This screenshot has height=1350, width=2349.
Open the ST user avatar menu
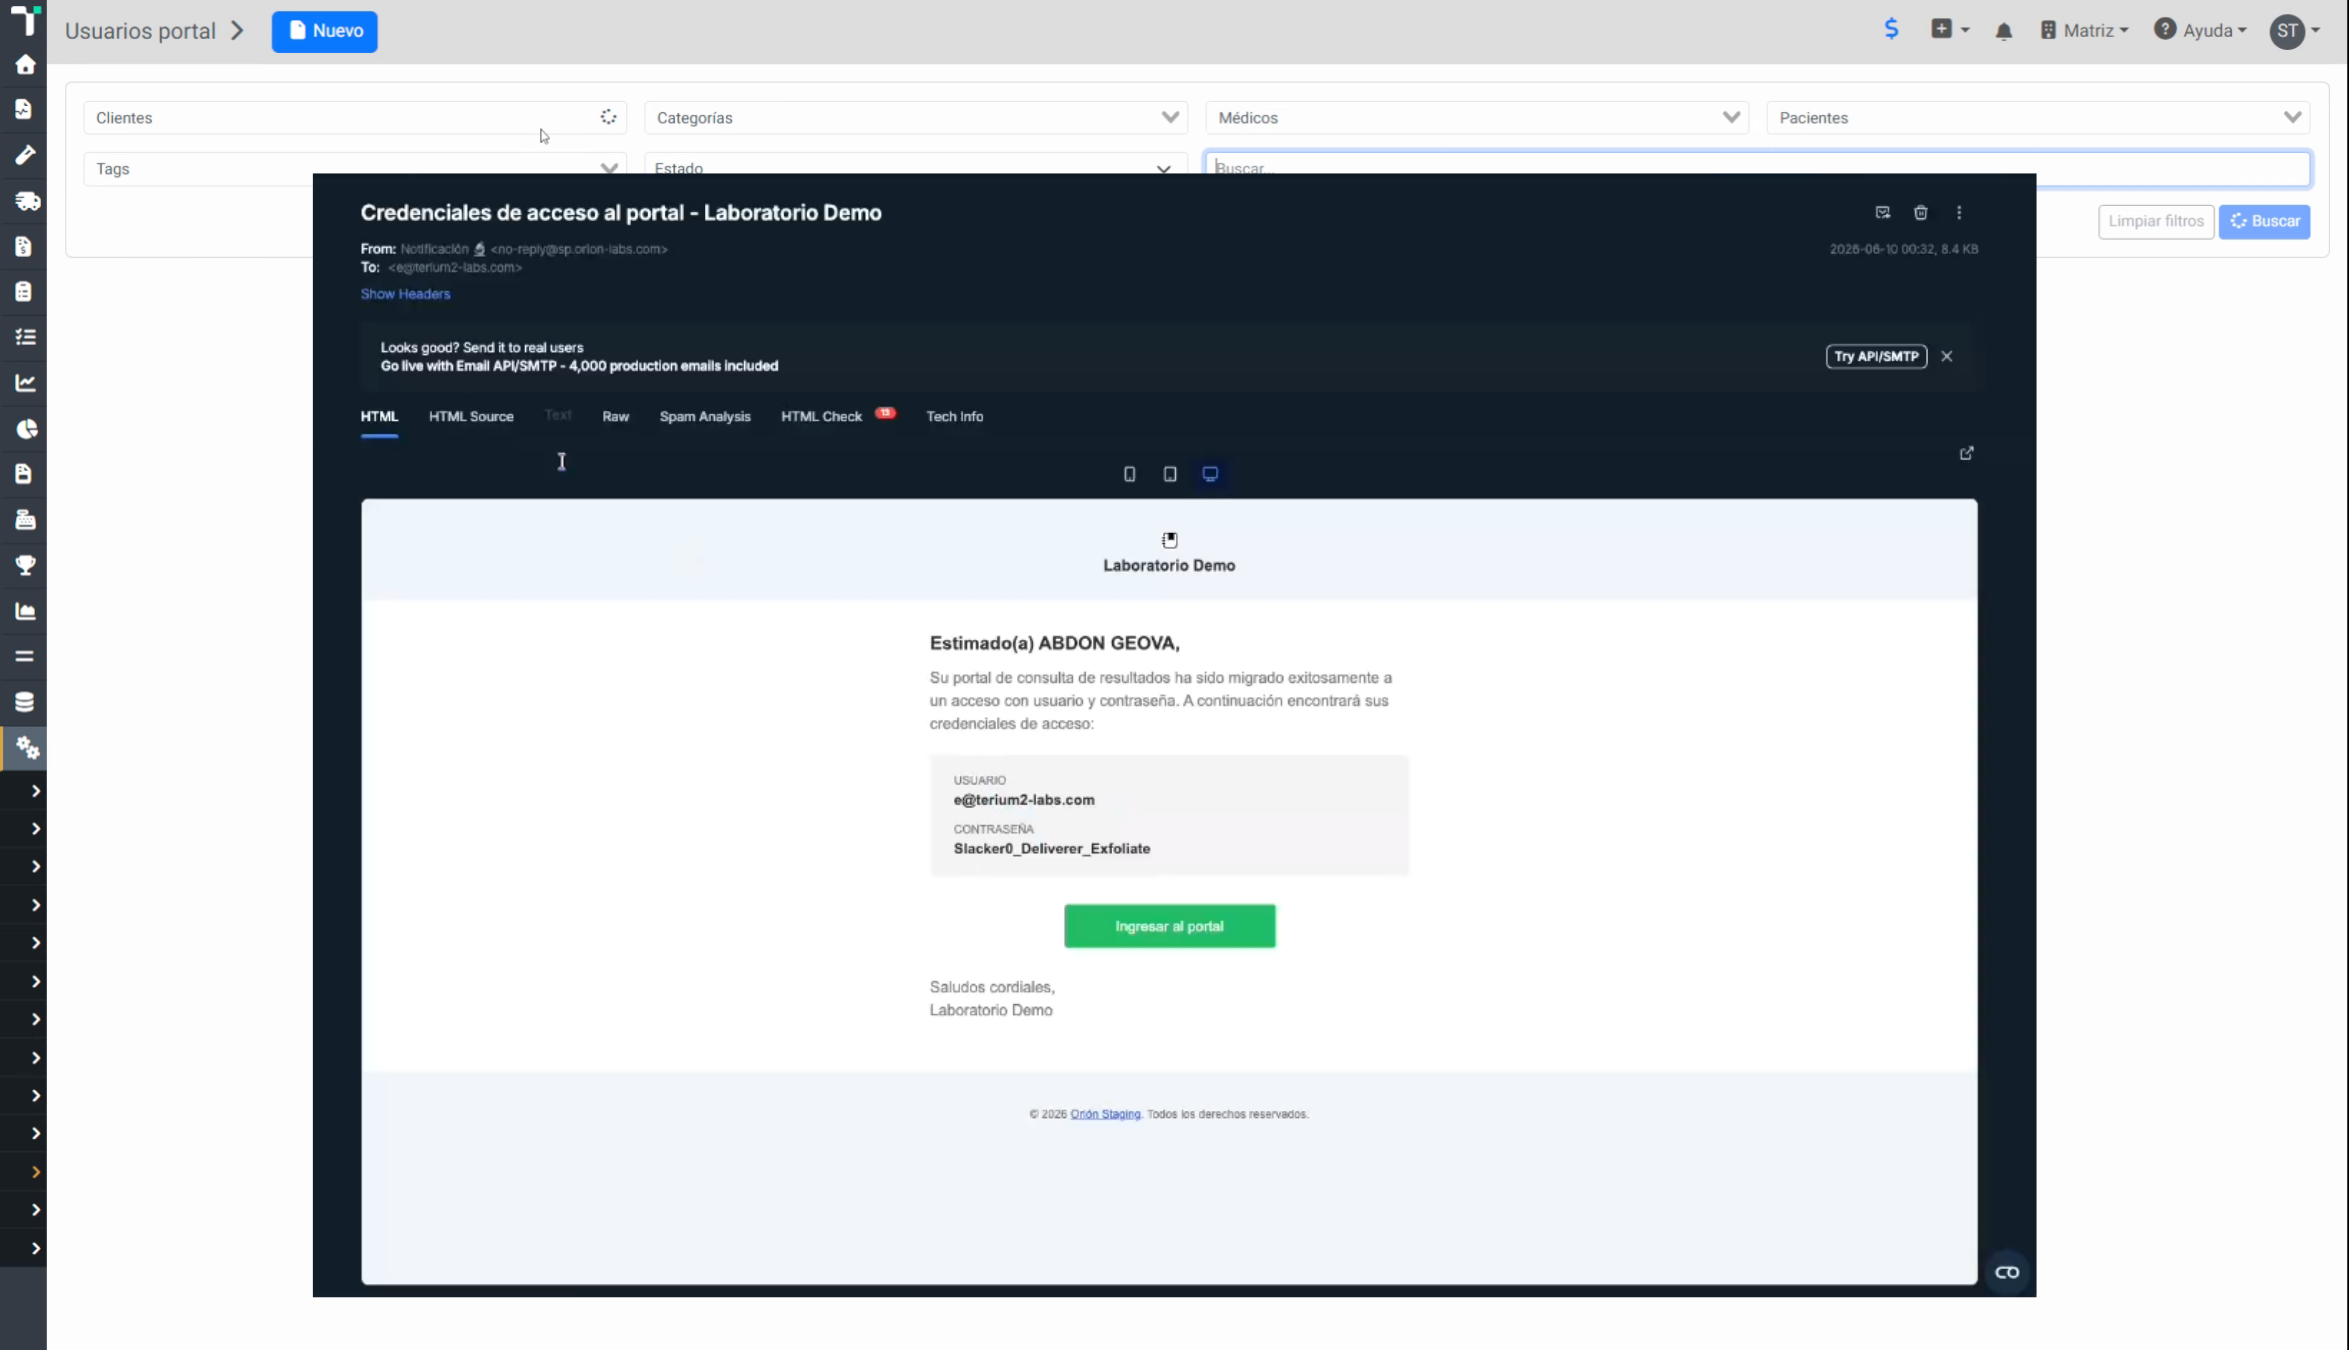pos(2294,31)
